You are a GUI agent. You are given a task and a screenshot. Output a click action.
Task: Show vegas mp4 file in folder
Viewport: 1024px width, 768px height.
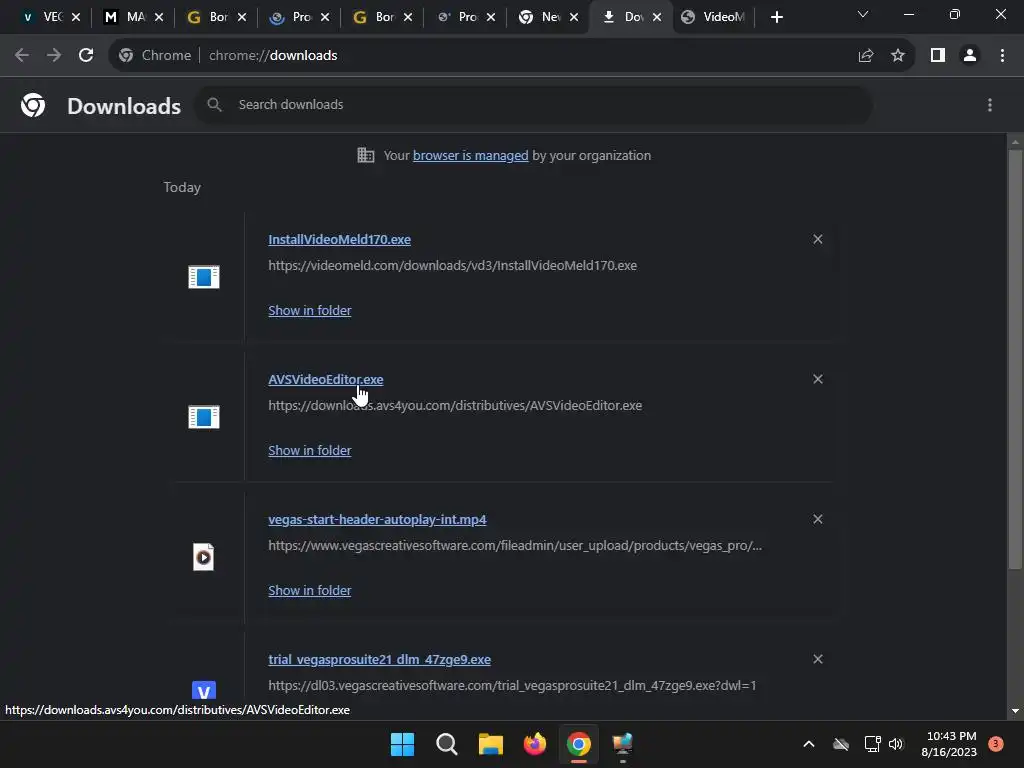310,591
